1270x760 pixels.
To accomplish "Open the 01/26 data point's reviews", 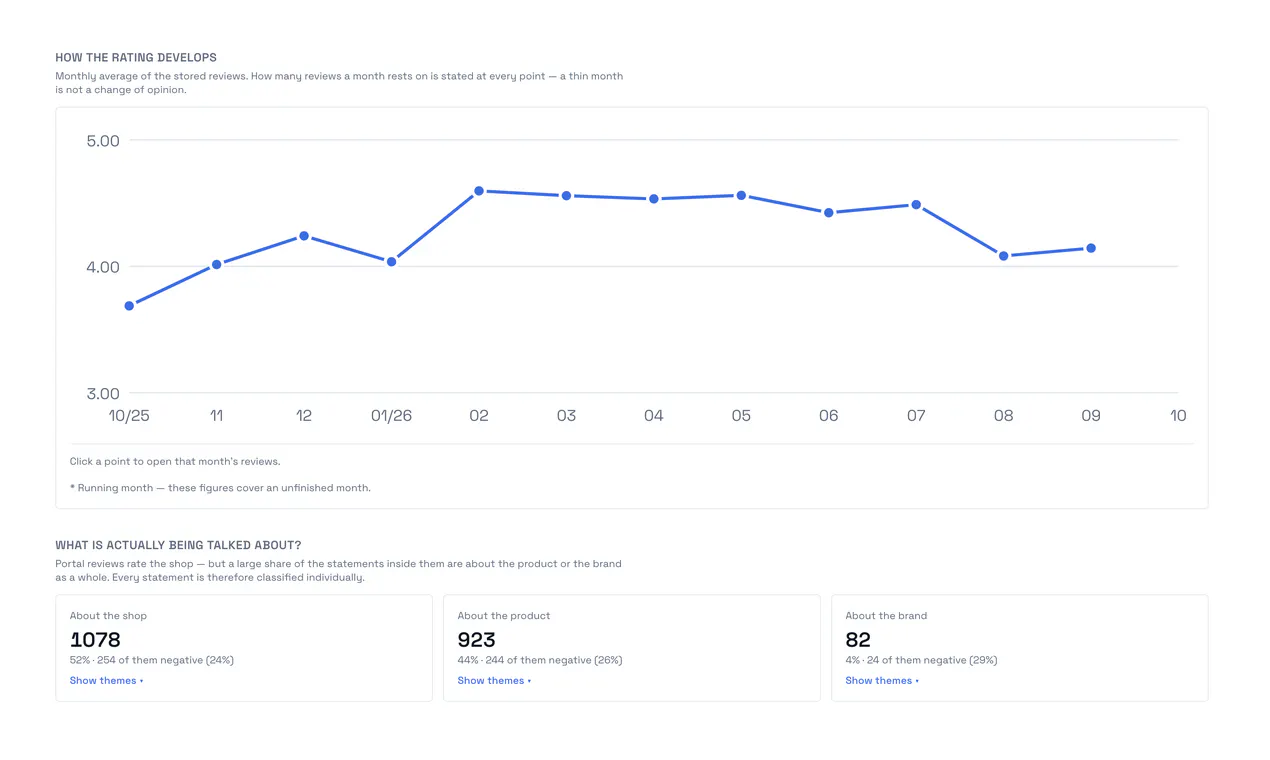I will click(x=391, y=262).
